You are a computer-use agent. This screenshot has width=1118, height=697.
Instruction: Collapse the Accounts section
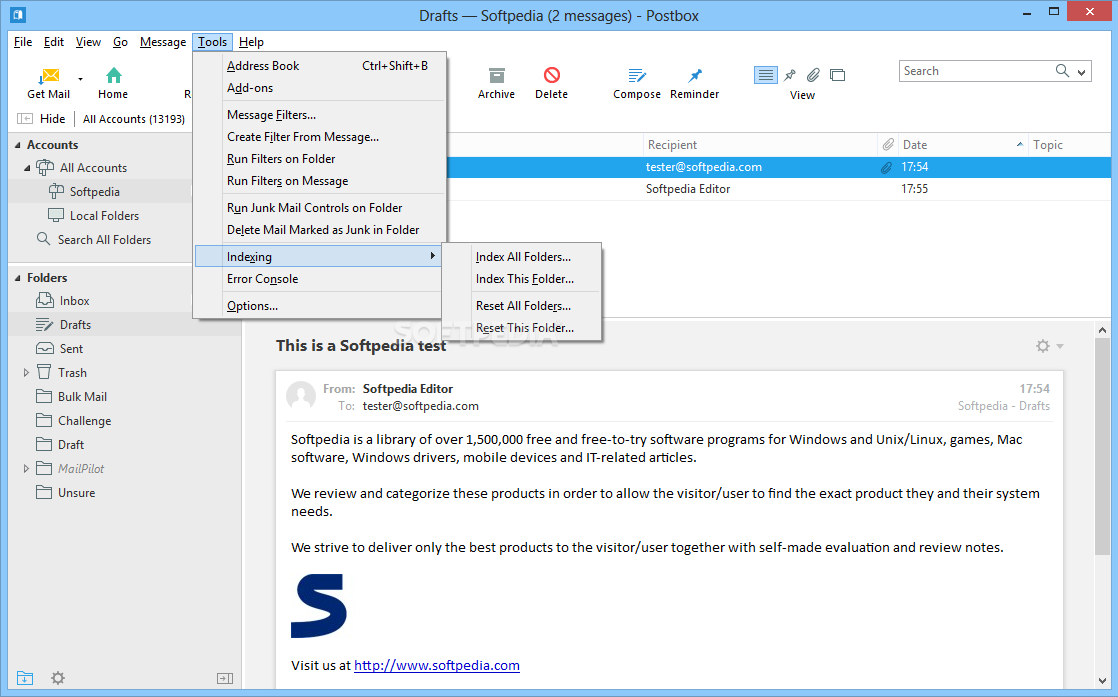pos(18,145)
